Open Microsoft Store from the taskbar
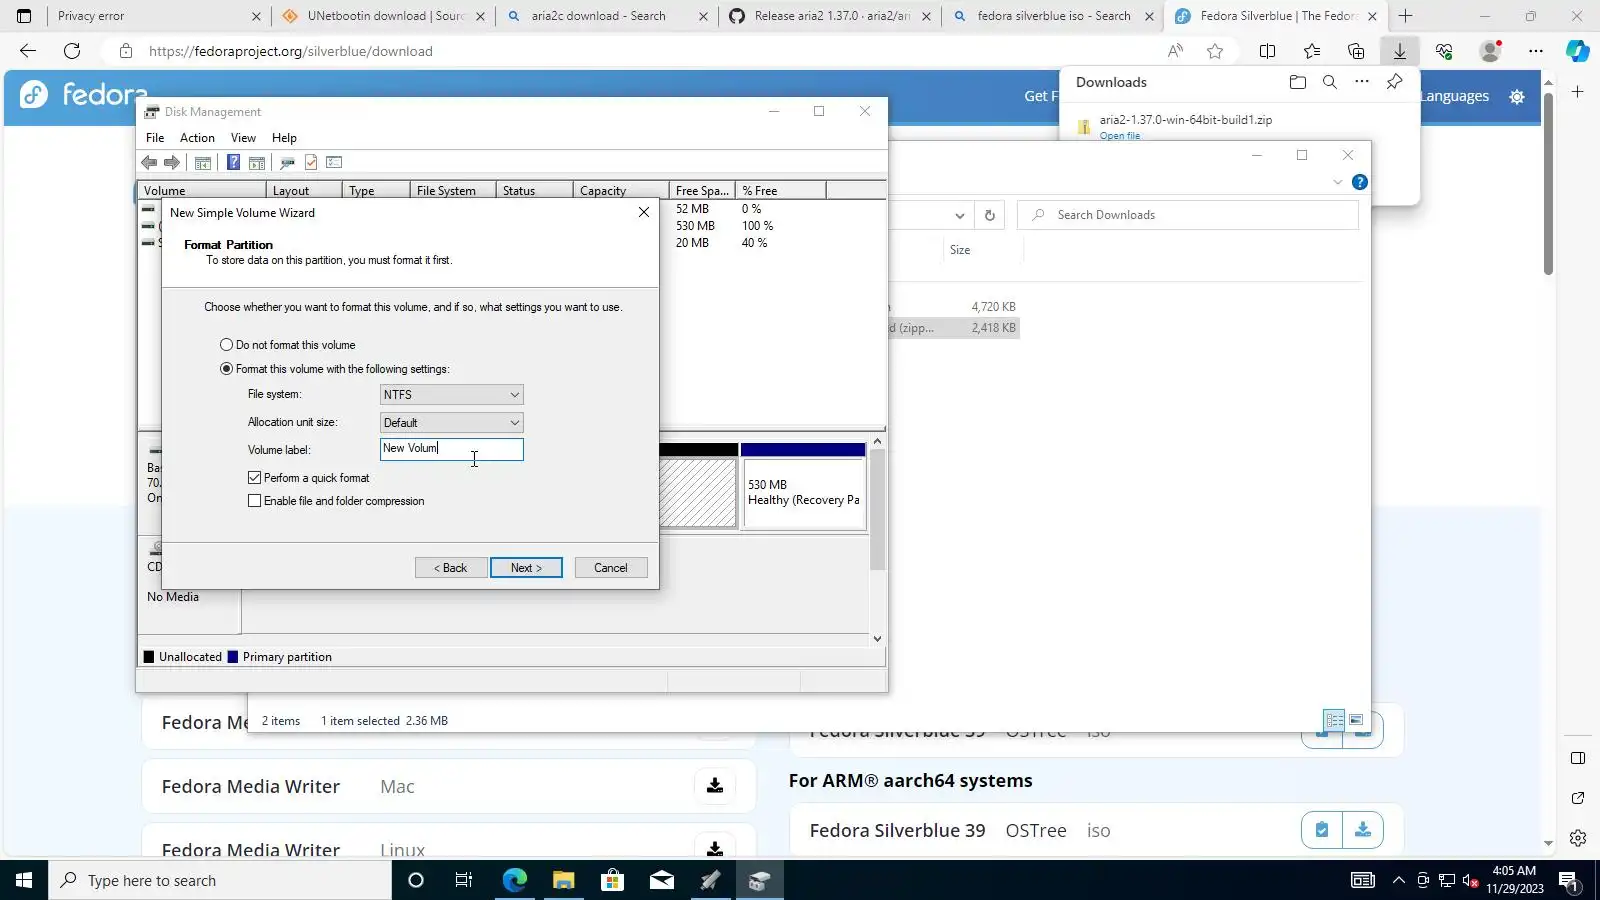This screenshot has width=1600, height=900. [x=612, y=880]
